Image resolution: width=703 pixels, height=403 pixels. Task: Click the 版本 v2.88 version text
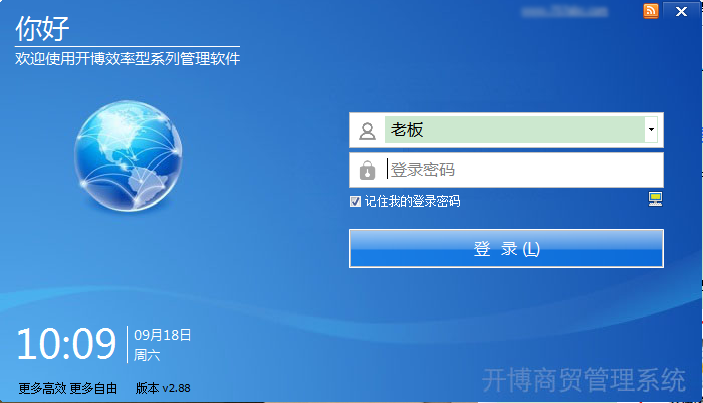tap(163, 388)
